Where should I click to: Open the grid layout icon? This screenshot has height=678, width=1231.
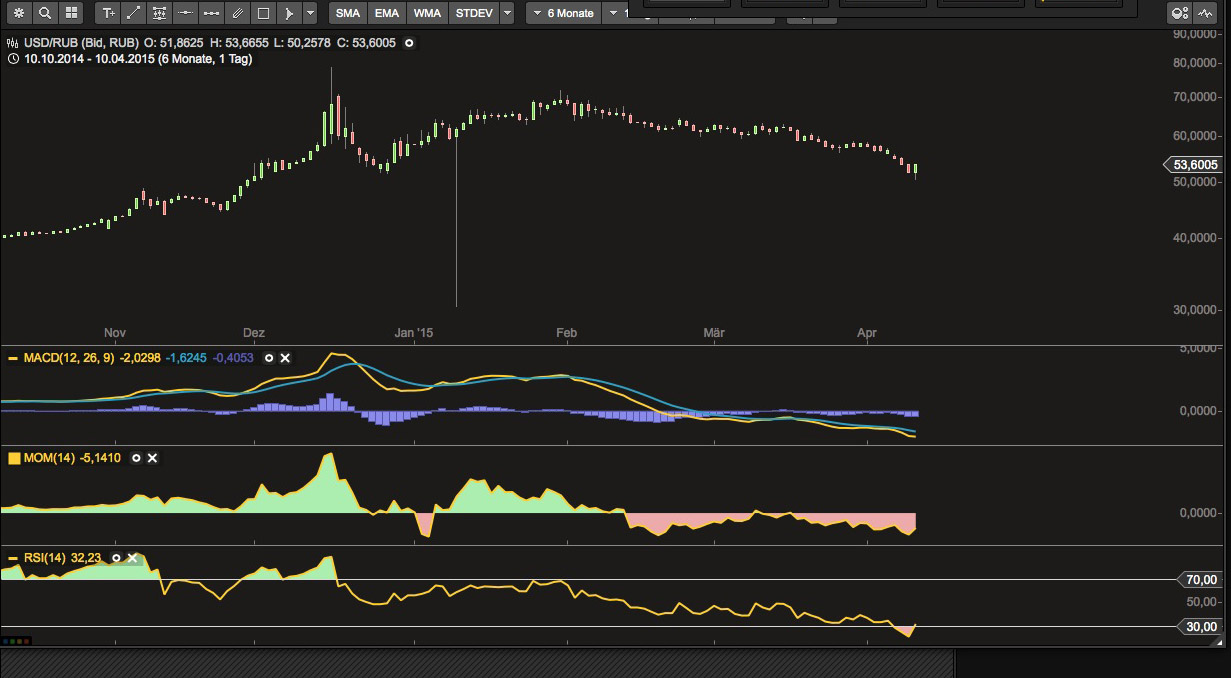70,13
